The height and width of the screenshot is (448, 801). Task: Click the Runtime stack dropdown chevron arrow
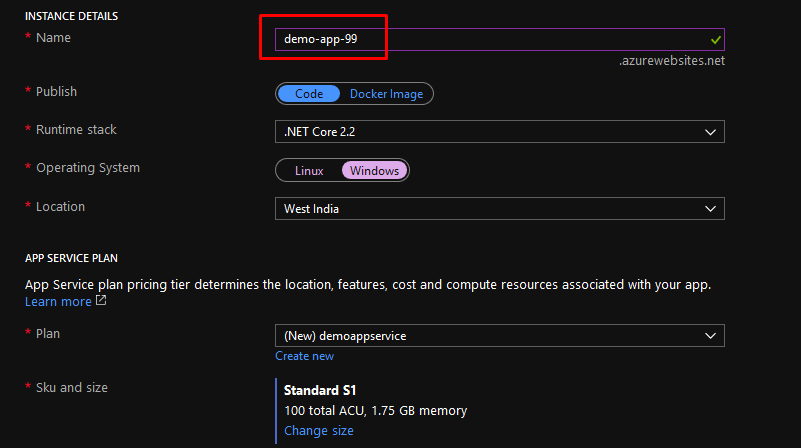pyautogui.click(x=710, y=132)
